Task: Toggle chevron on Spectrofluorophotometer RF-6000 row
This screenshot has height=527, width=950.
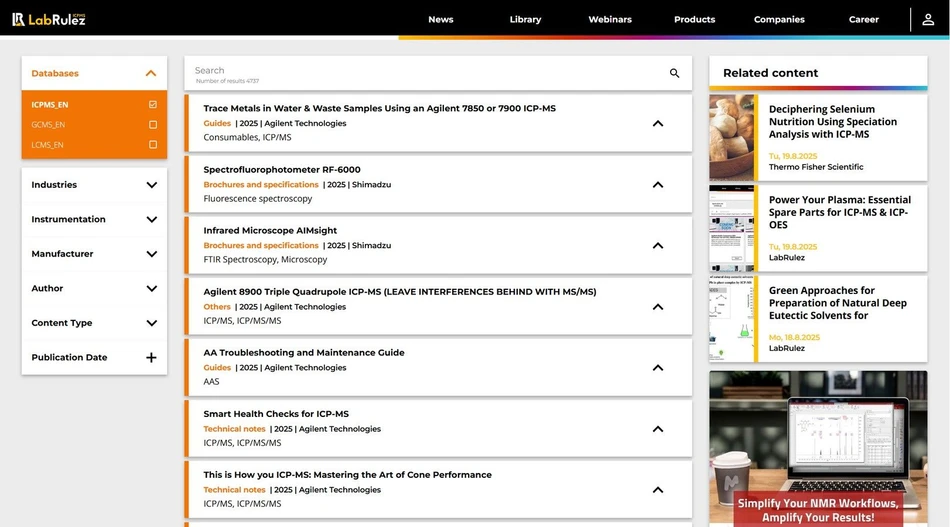Action: 658,185
